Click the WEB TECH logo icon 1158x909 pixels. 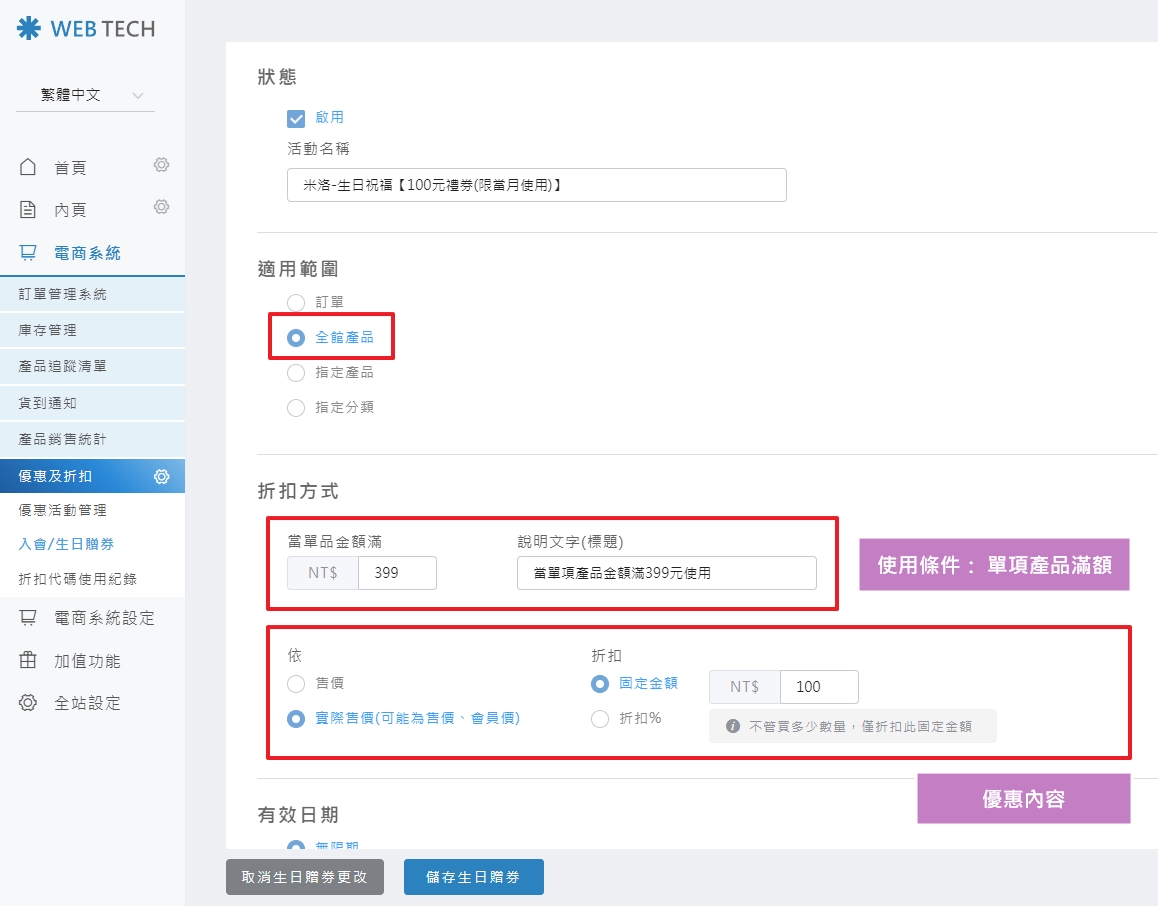click(29, 28)
